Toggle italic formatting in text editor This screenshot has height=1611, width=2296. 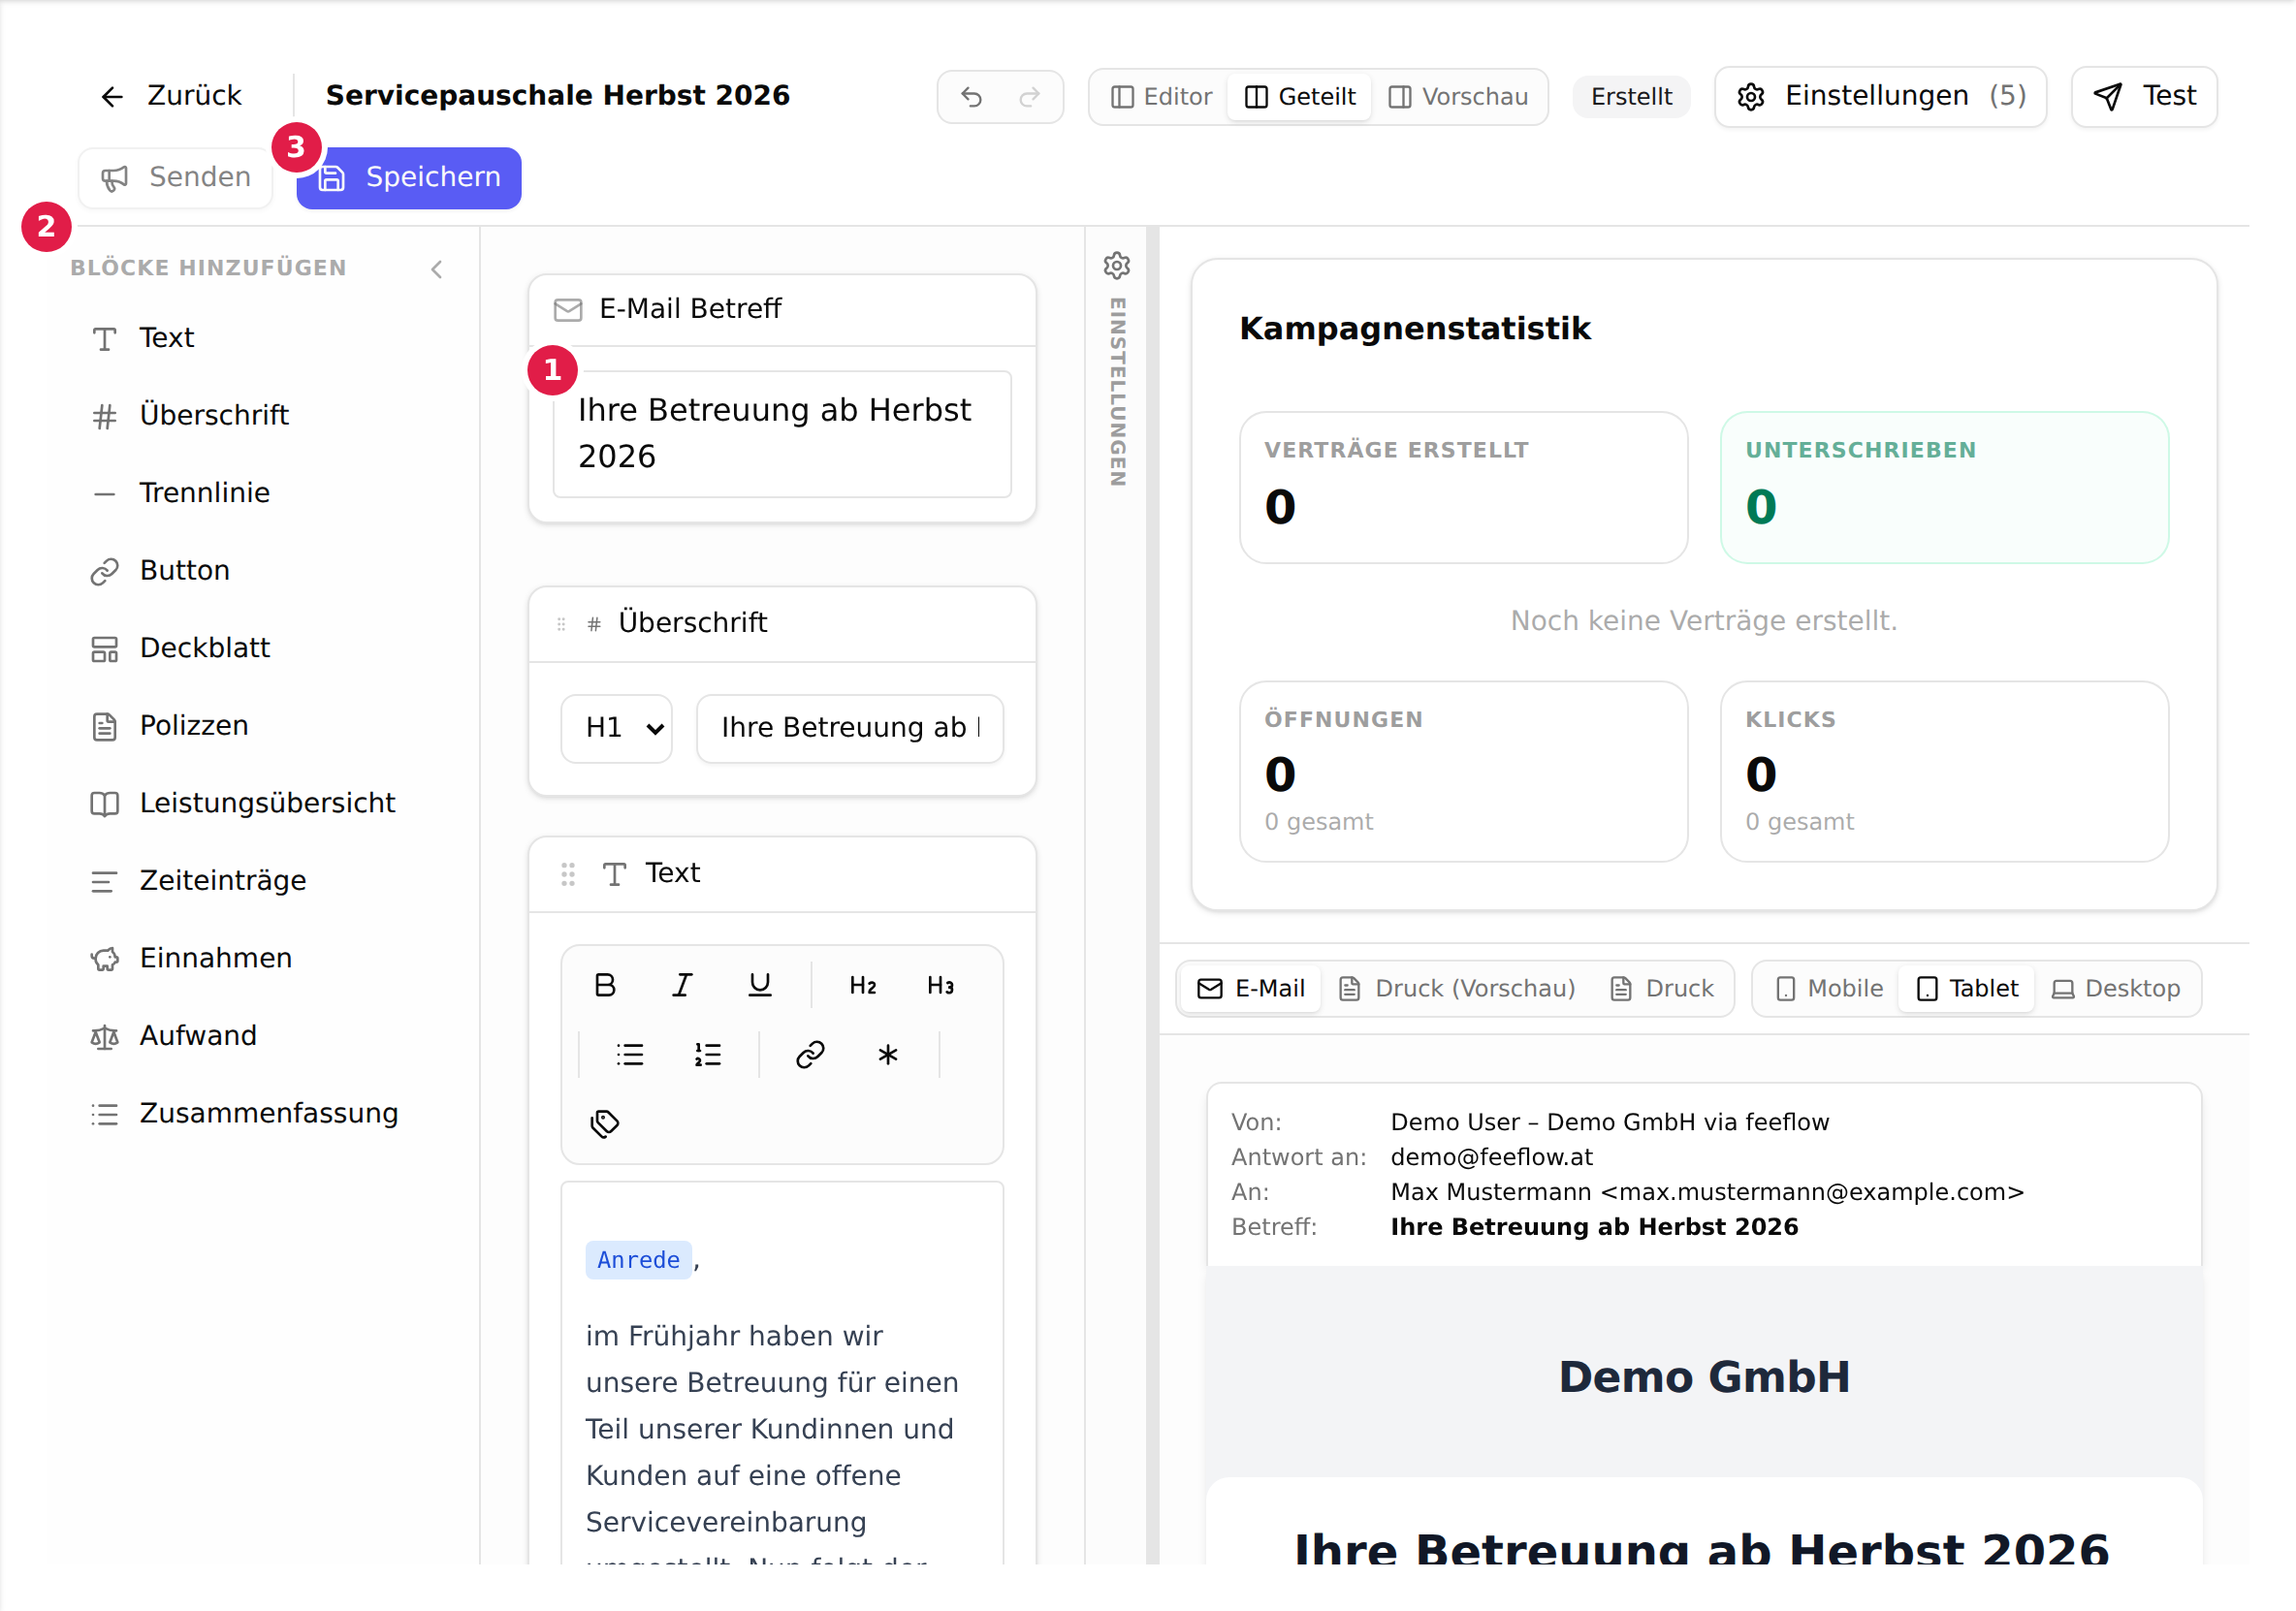682,985
